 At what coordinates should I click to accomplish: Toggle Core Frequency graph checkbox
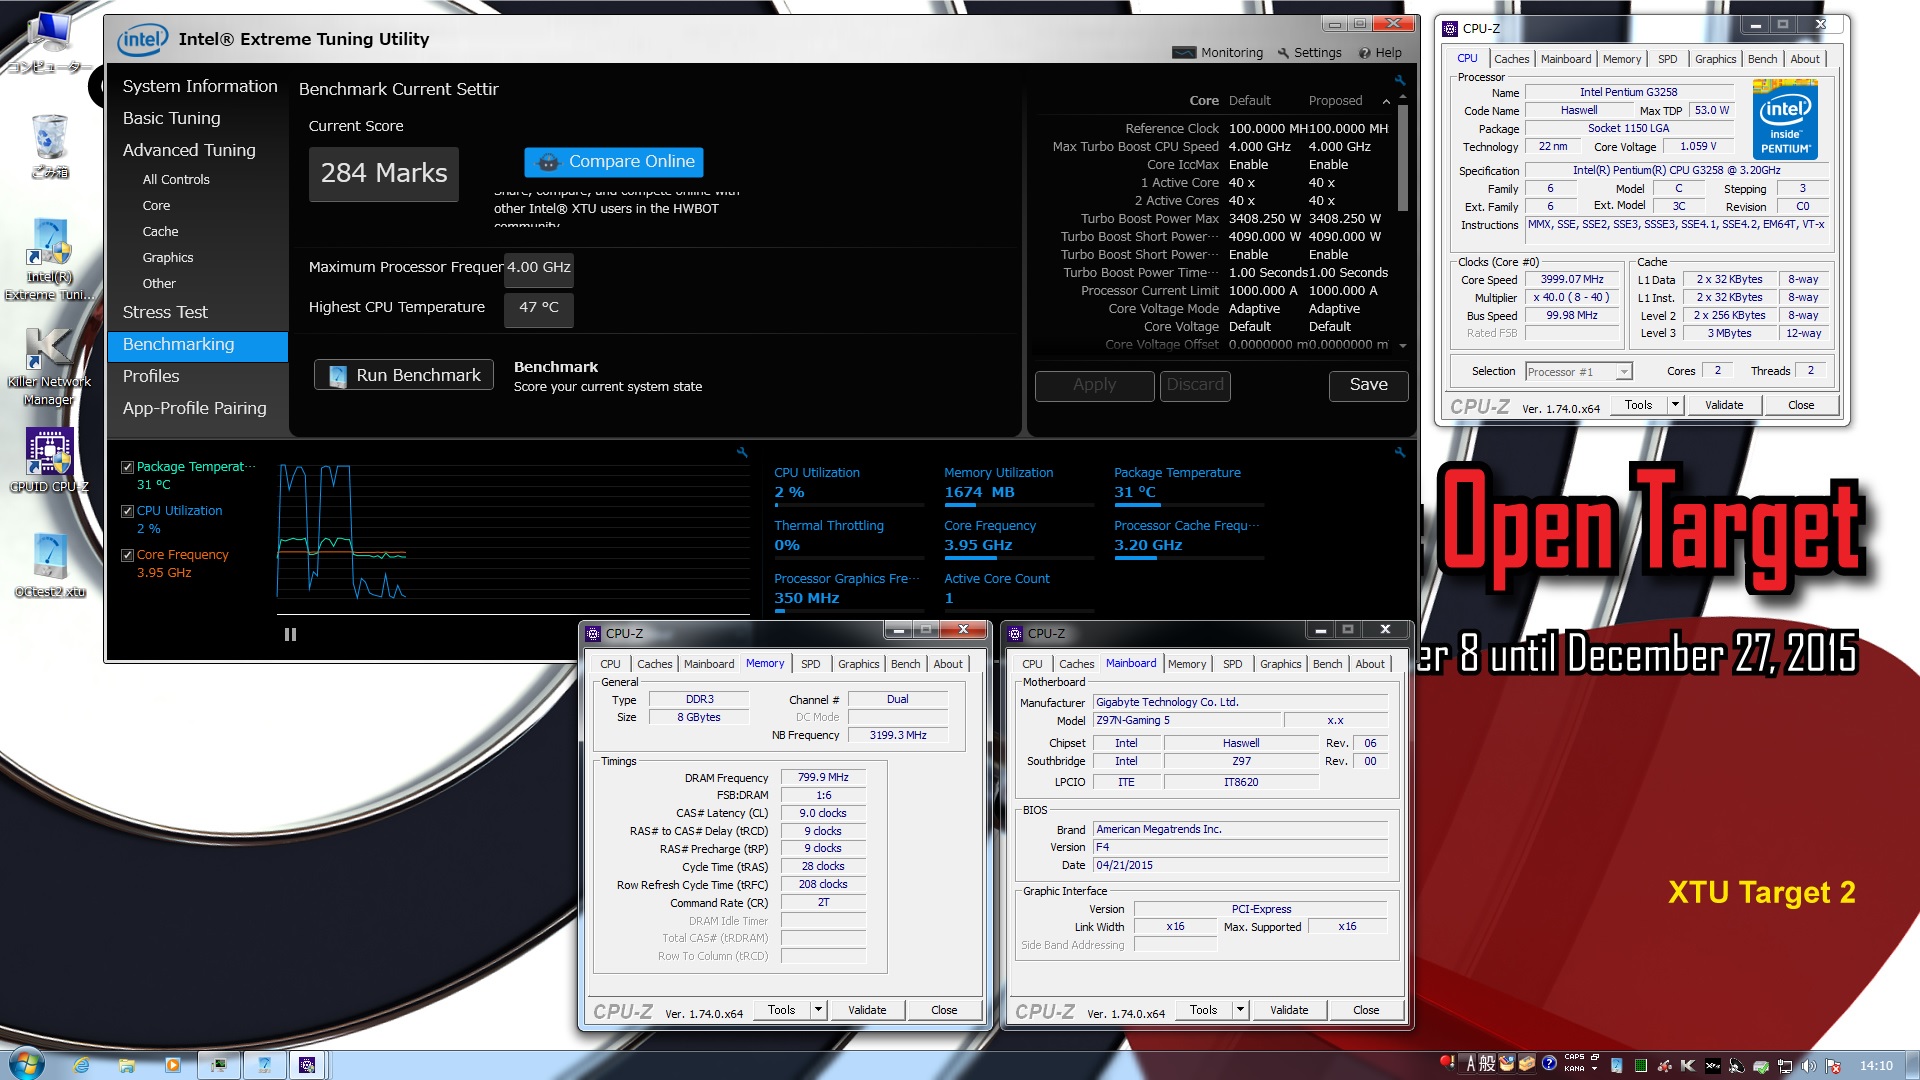[127, 555]
